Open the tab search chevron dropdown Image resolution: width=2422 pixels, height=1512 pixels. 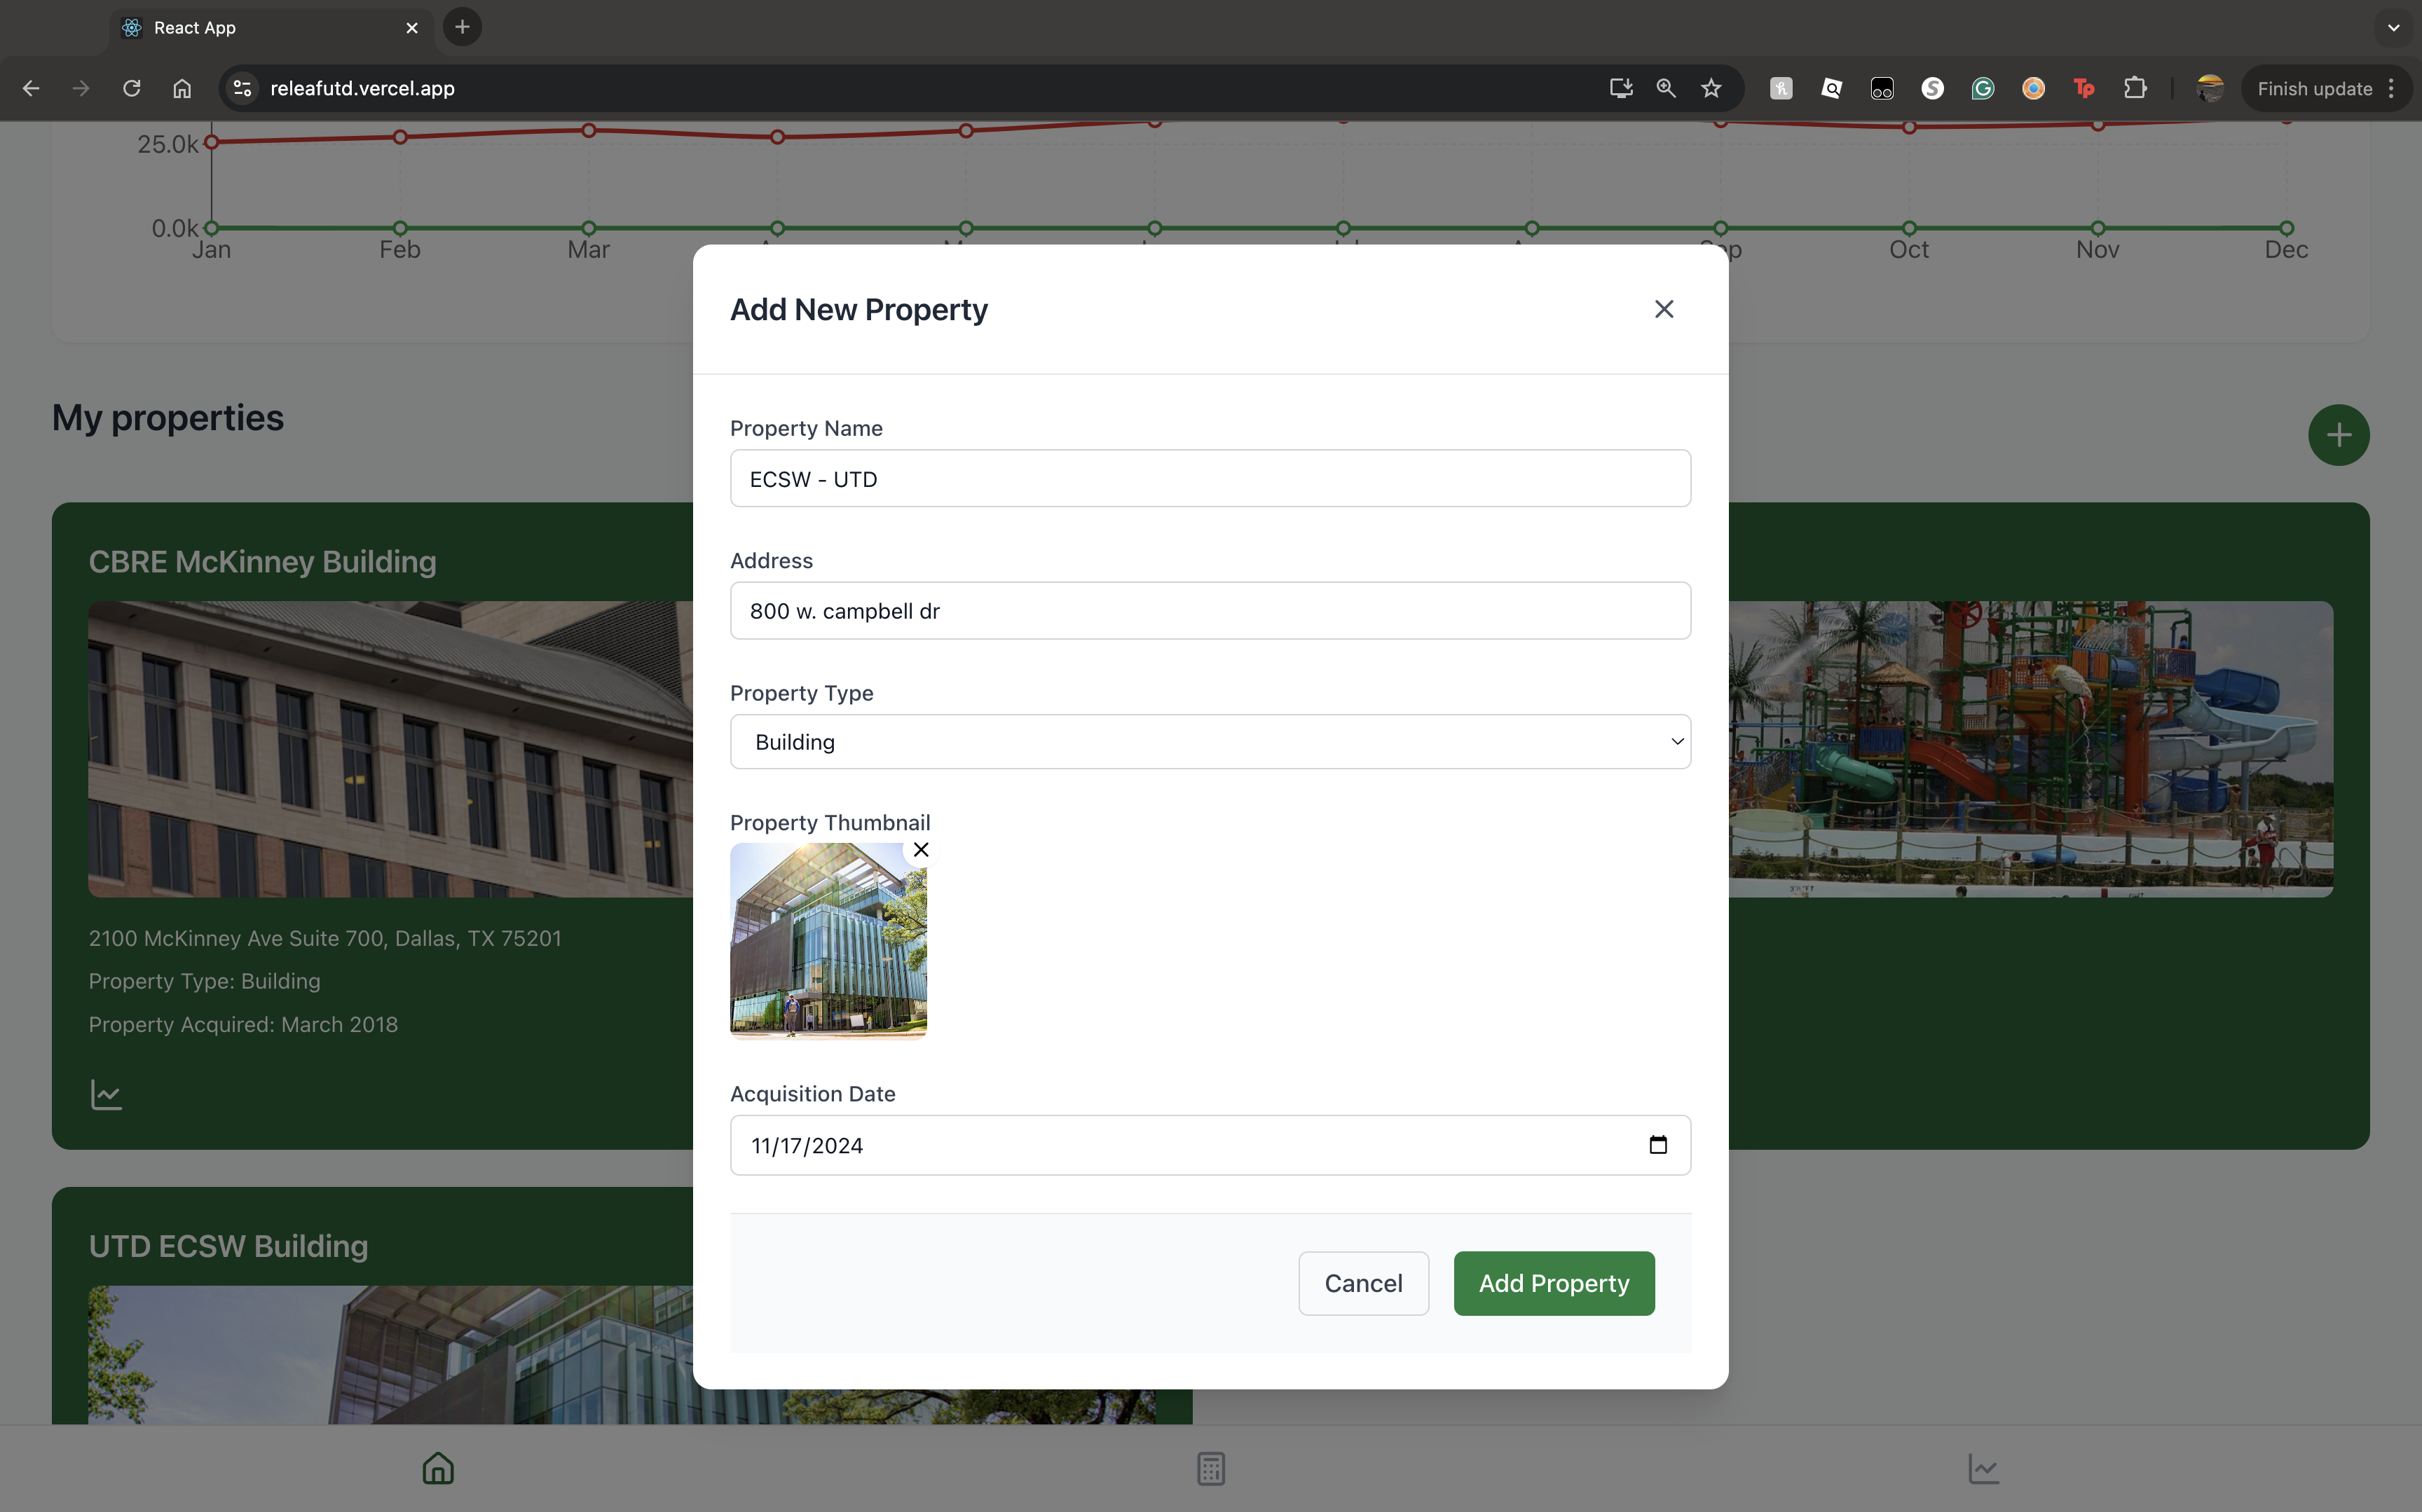tap(2393, 28)
